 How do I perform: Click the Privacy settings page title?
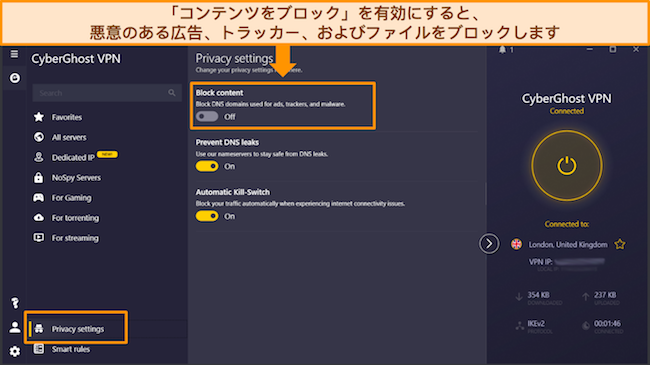[234, 58]
